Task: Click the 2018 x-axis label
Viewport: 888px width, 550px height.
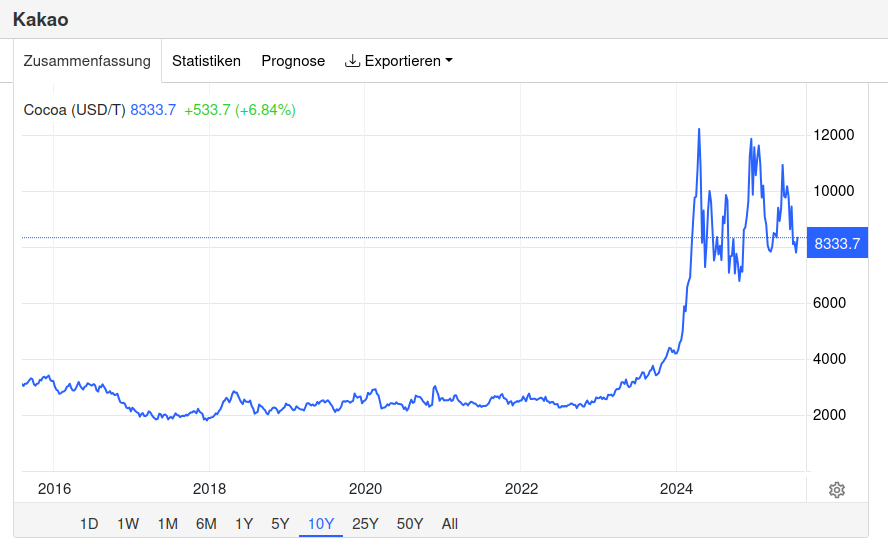Action: coord(210,489)
